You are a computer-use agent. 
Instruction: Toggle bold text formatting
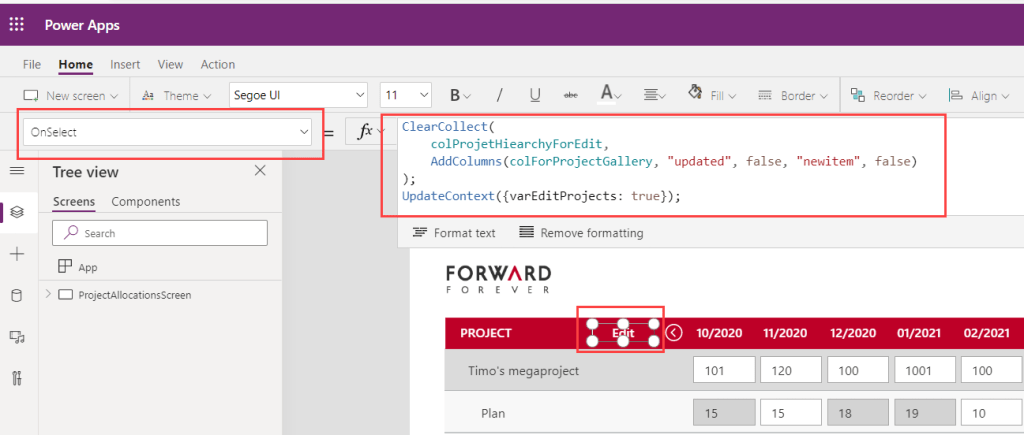455,96
